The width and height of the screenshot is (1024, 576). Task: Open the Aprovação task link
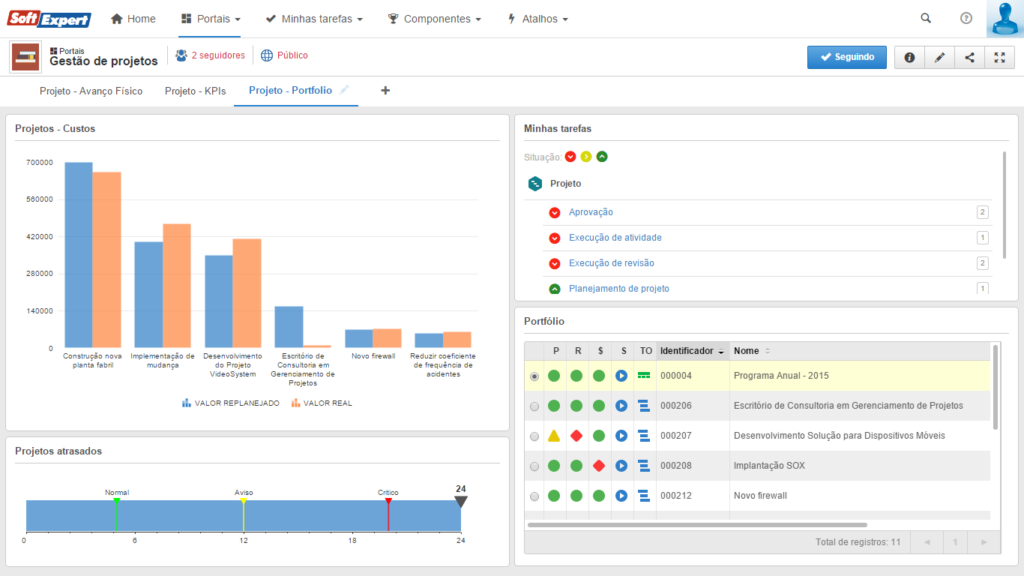590,212
